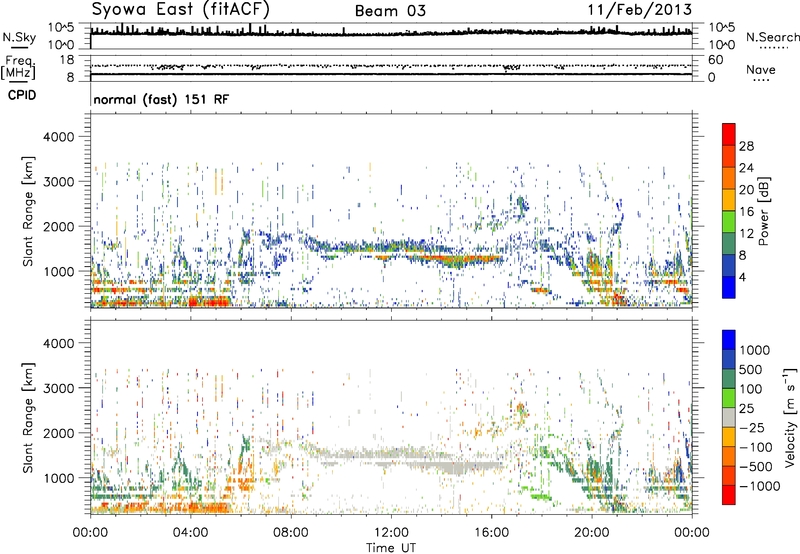
Task: Click the "20:00" time tick label
Action: coord(591,533)
